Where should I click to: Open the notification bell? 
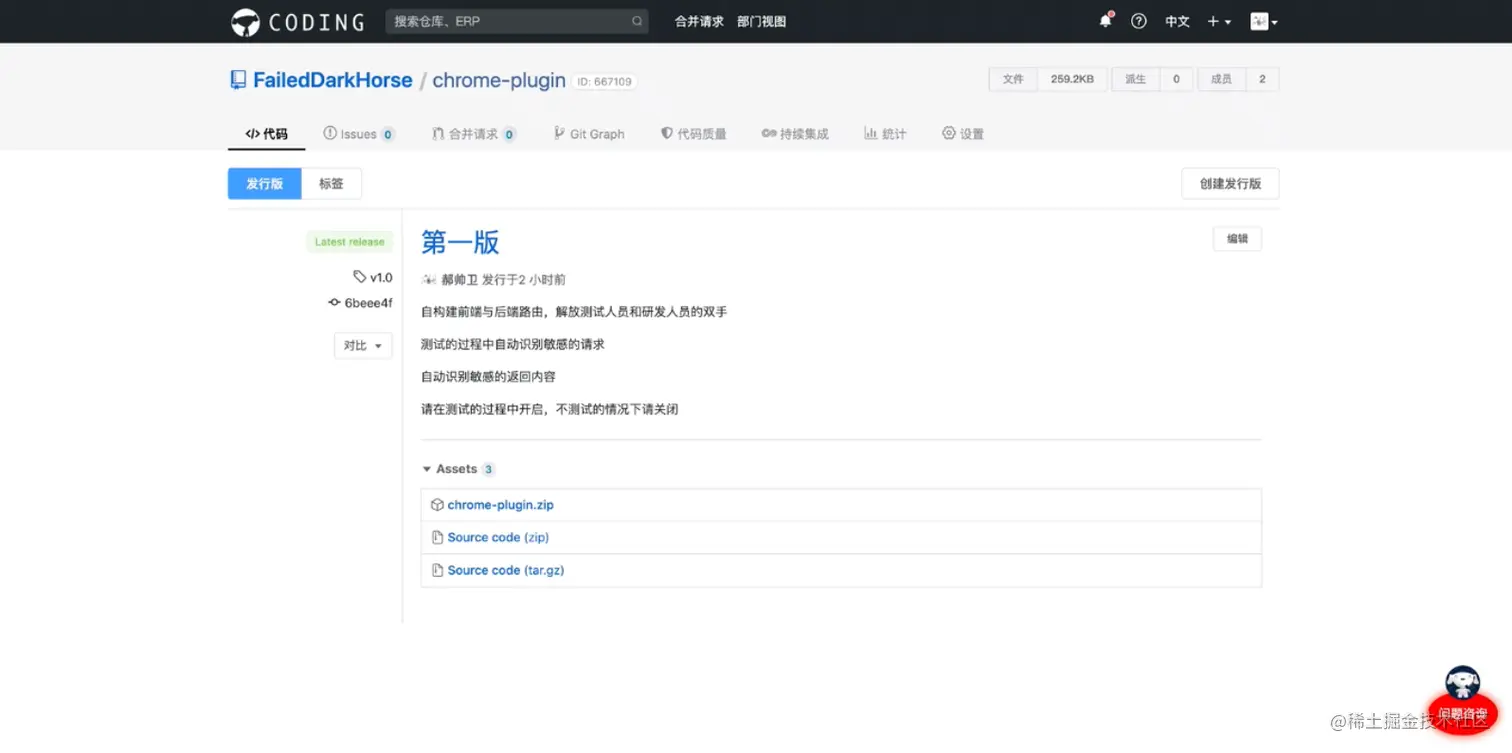click(1105, 21)
